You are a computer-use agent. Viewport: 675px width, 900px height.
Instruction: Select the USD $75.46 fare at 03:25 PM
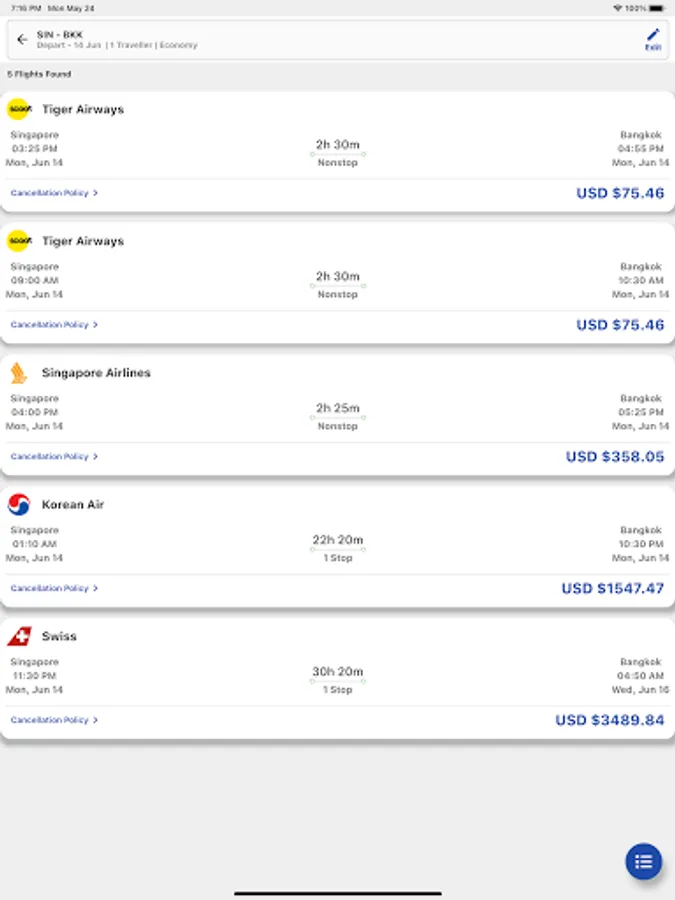[x=620, y=193]
